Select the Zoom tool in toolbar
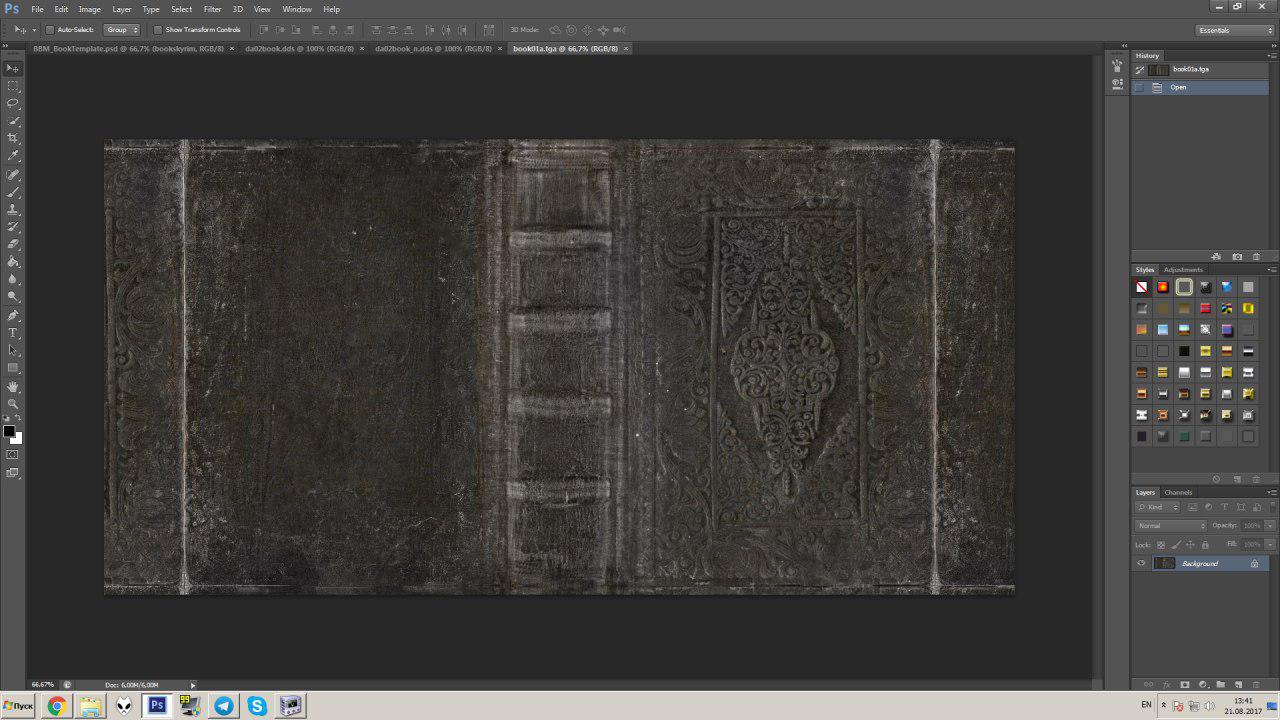 [x=13, y=403]
